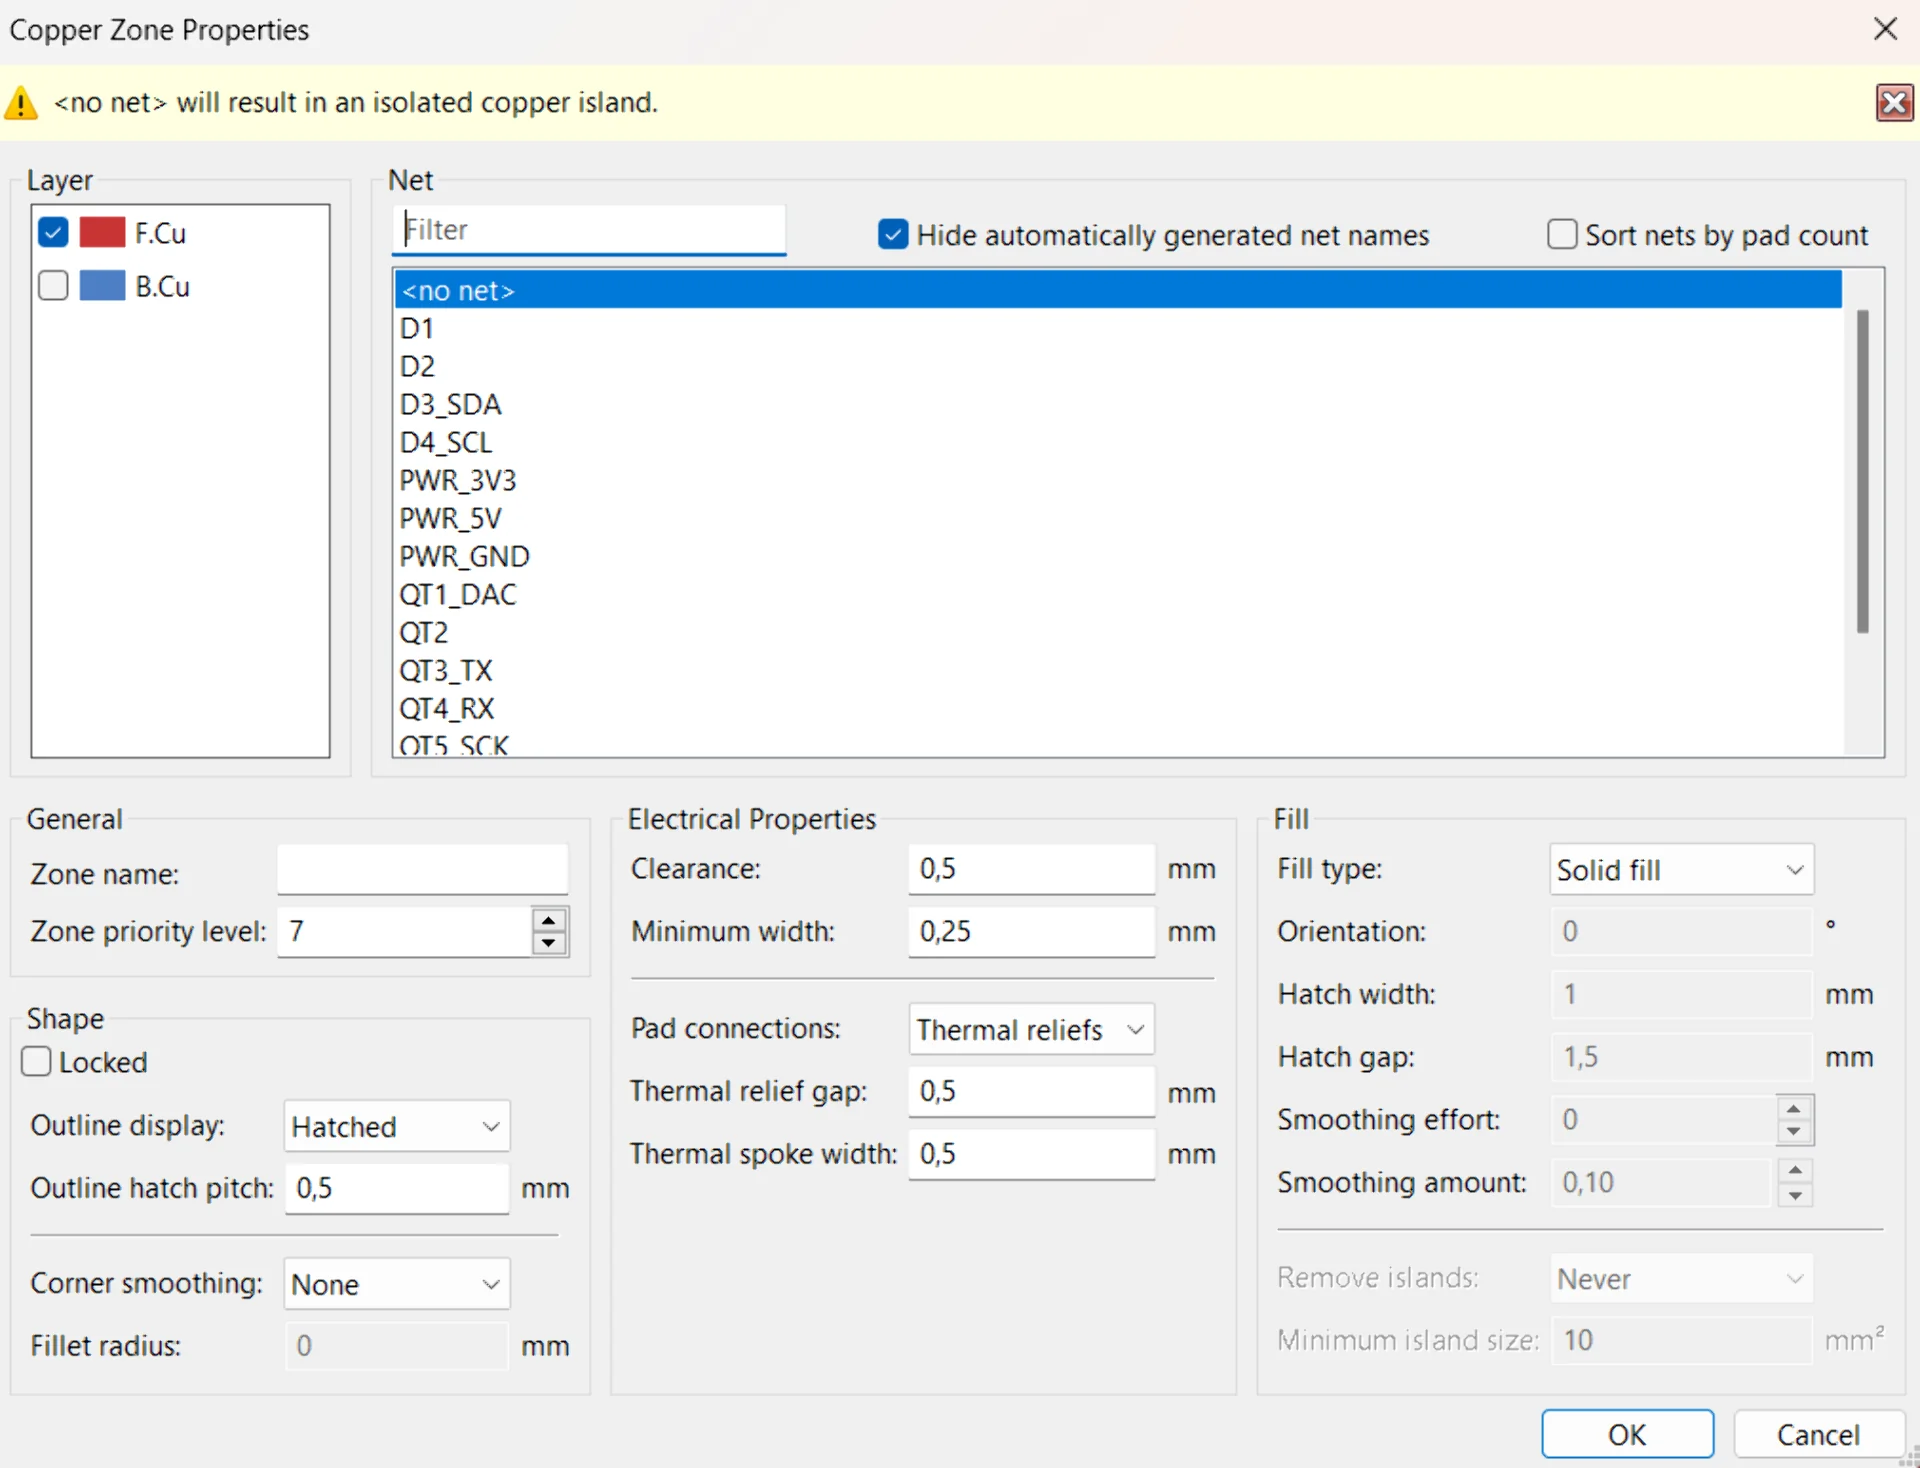Dismiss the no-net warning with red X
The width and height of the screenshot is (1920, 1468).
click(x=1893, y=103)
